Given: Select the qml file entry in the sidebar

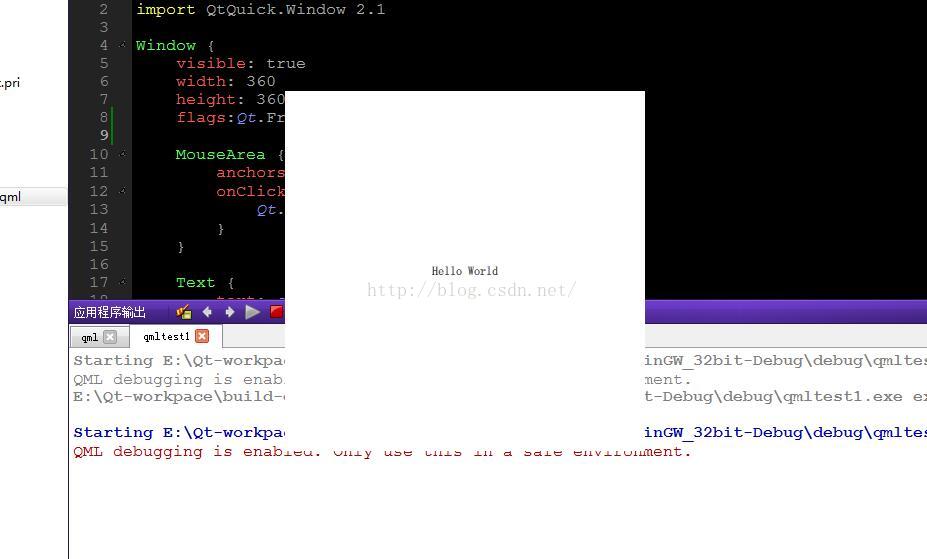Looking at the screenshot, I should coord(33,197).
